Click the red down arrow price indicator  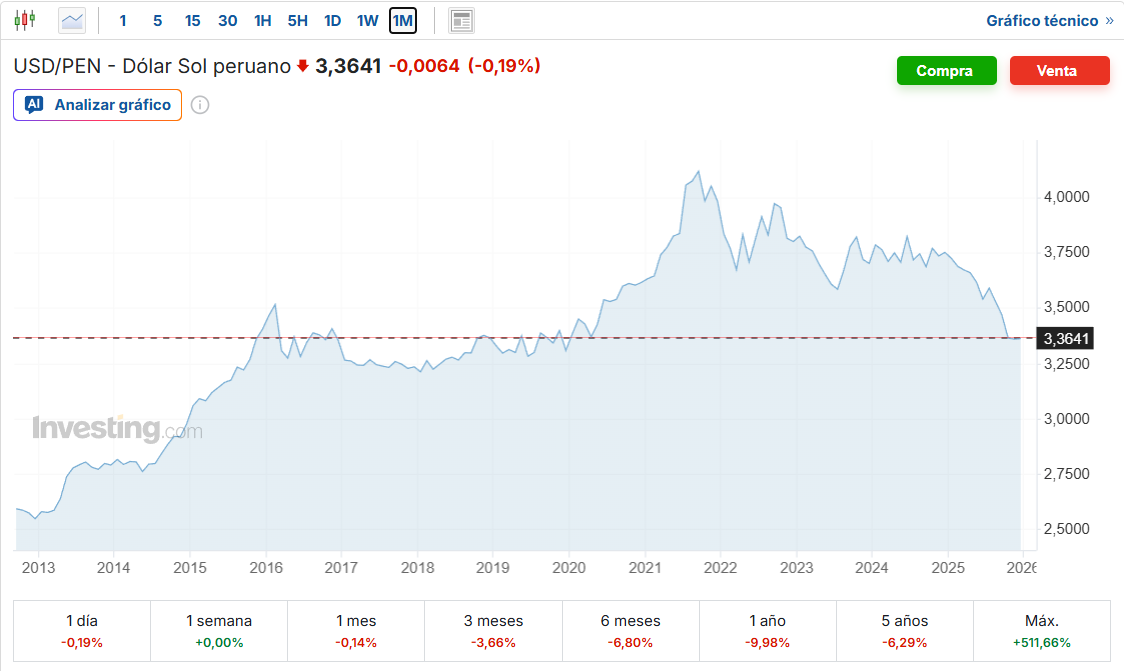coord(303,66)
